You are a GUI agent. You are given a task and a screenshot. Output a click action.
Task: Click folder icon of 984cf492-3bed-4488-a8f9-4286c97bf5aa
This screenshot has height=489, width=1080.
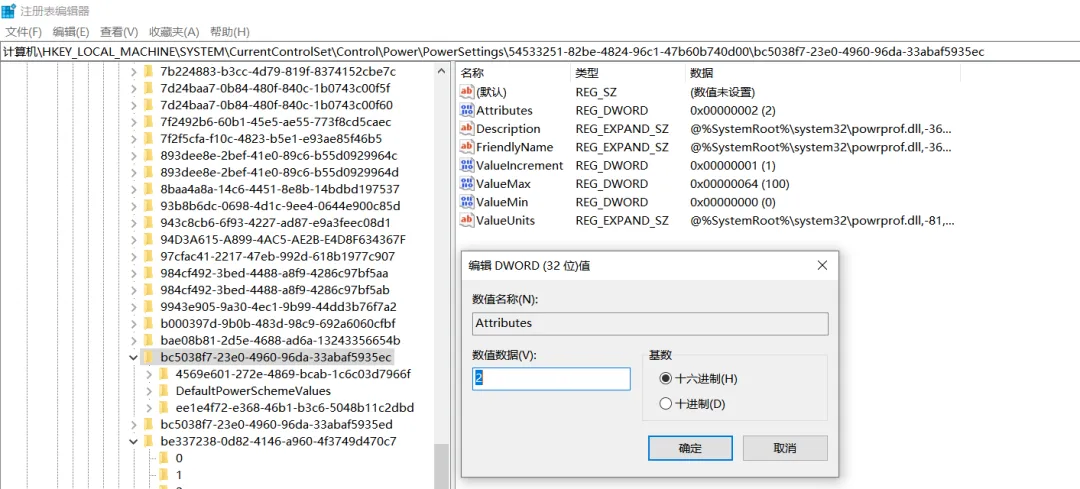[x=148, y=273]
